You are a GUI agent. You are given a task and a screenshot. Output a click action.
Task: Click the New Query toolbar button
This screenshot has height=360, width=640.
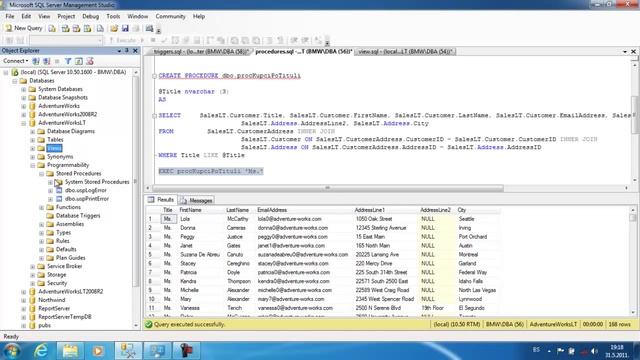pyautogui.click(x=23, y=28)
